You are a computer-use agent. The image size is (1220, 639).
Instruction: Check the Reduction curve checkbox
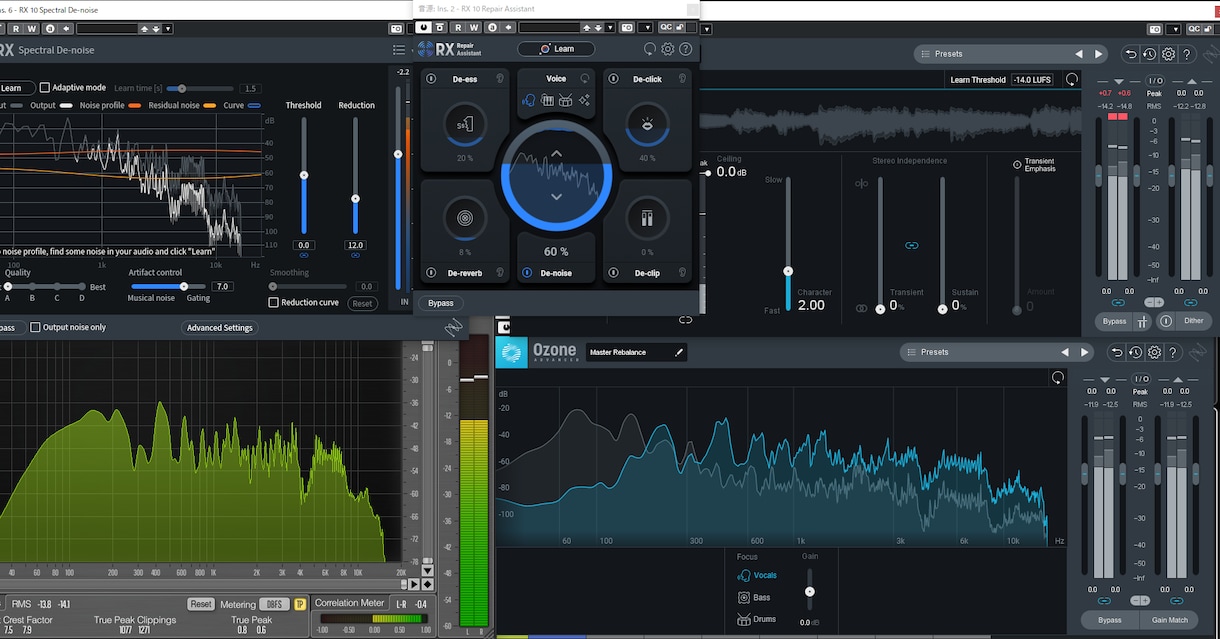[273, 302]
